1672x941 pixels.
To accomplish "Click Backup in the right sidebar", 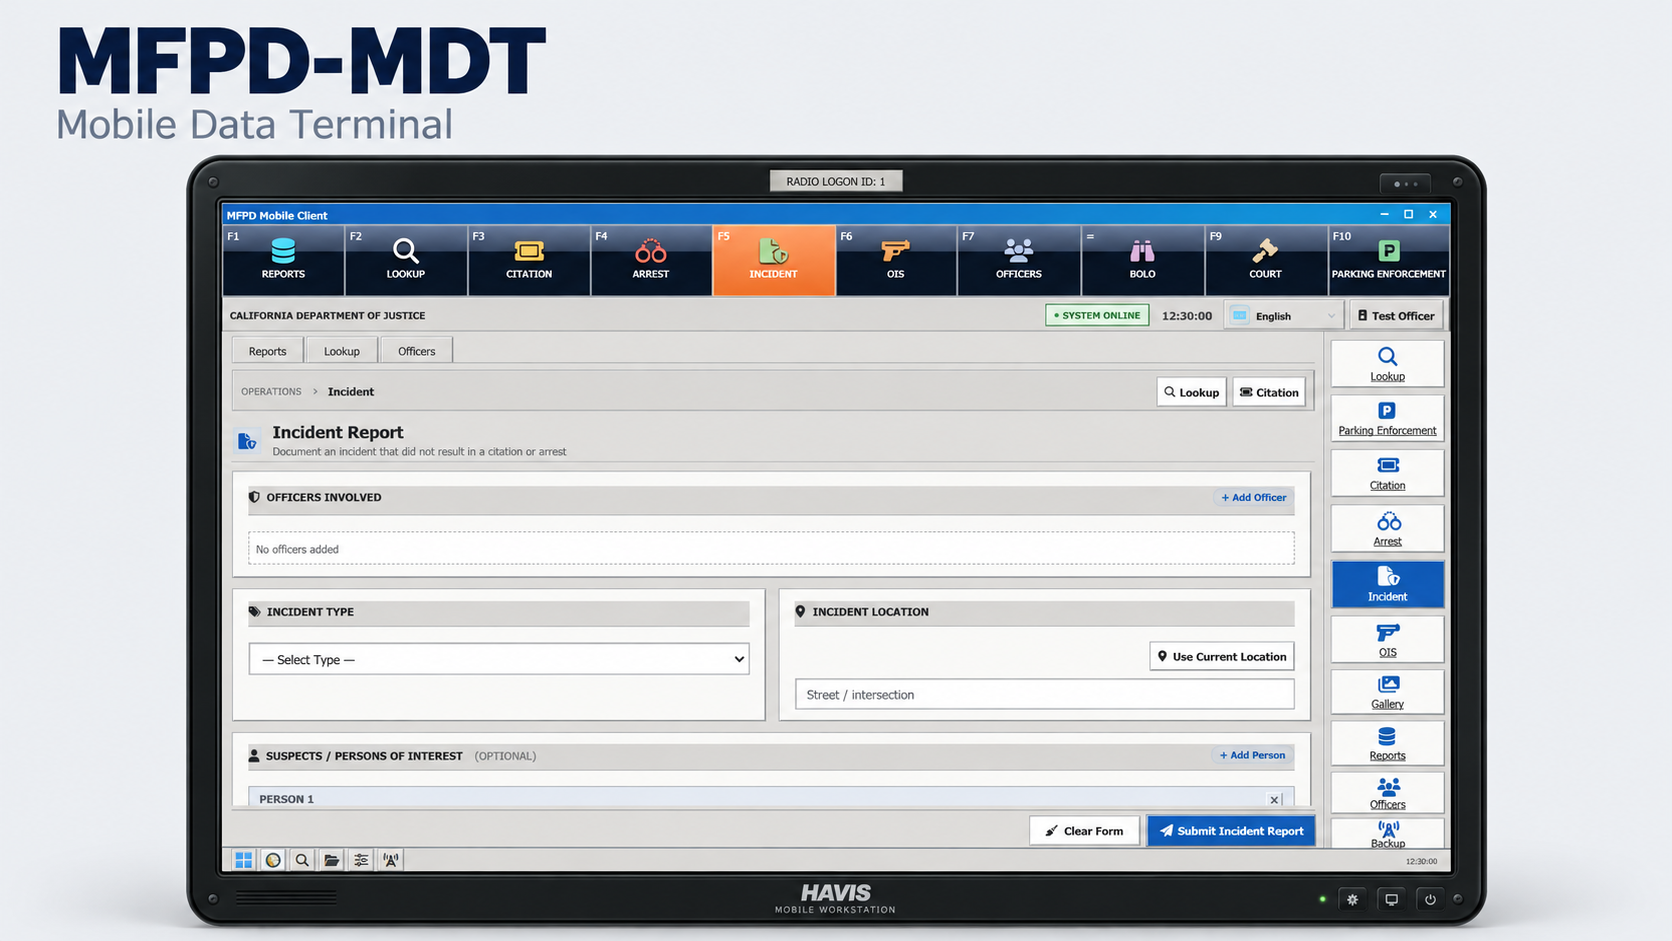I will (1387, 834).
